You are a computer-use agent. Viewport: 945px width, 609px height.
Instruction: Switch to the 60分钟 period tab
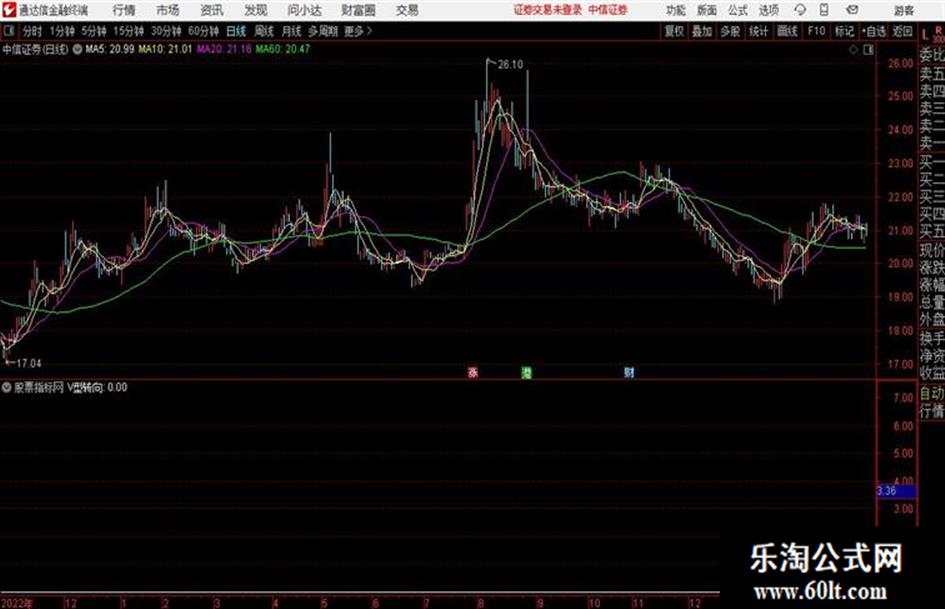pyautogui.click(x=203, y=31)
